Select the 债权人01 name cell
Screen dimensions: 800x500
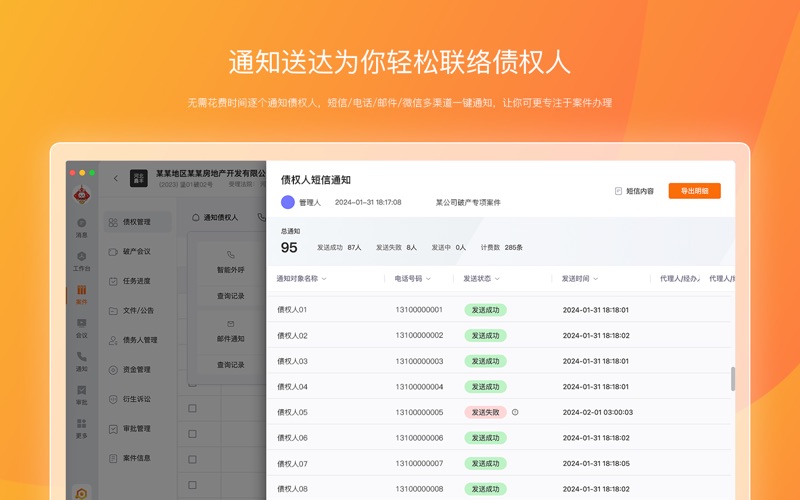[x=292, y=310]
